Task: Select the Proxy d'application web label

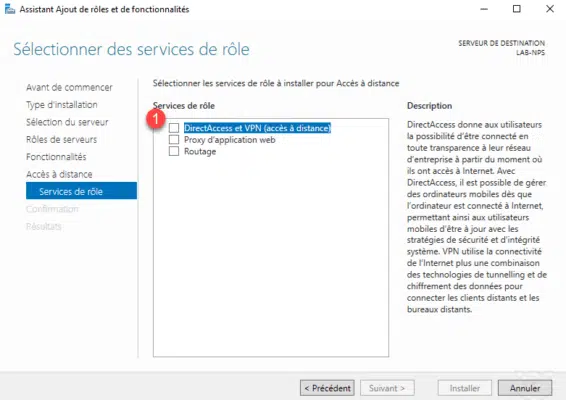Action: point(230,140)
